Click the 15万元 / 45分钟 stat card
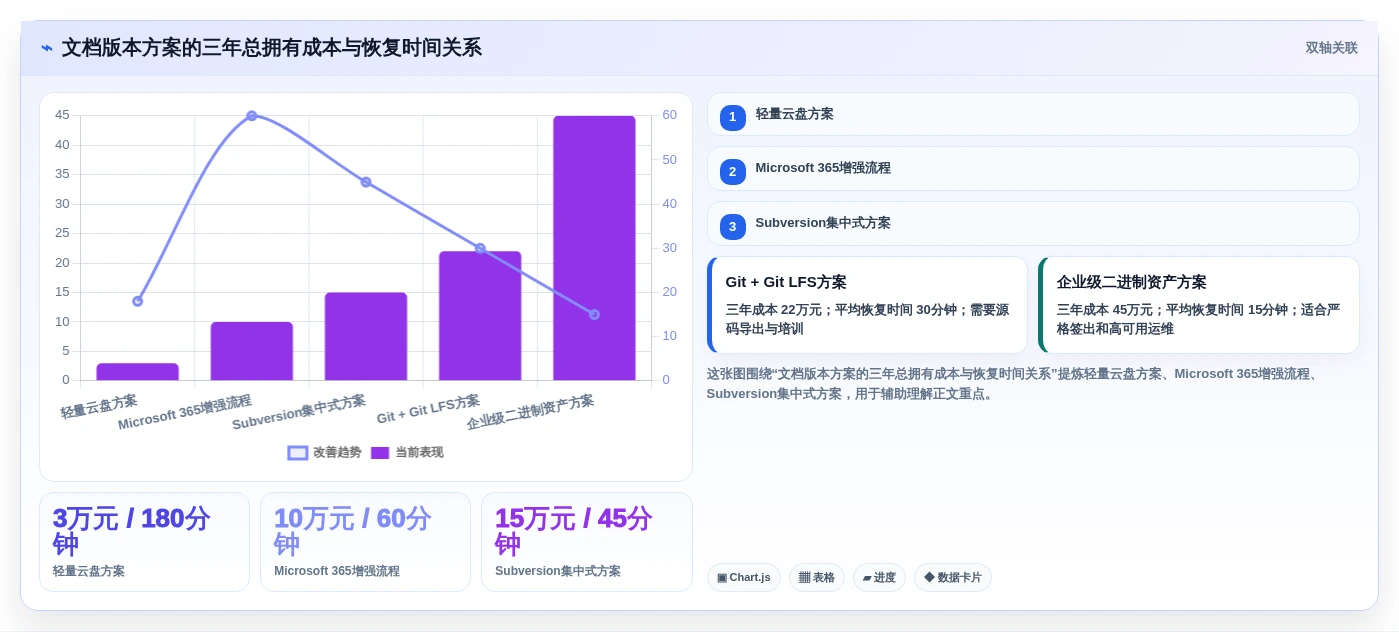1399x632 pixels. click(x=586, y=542)
